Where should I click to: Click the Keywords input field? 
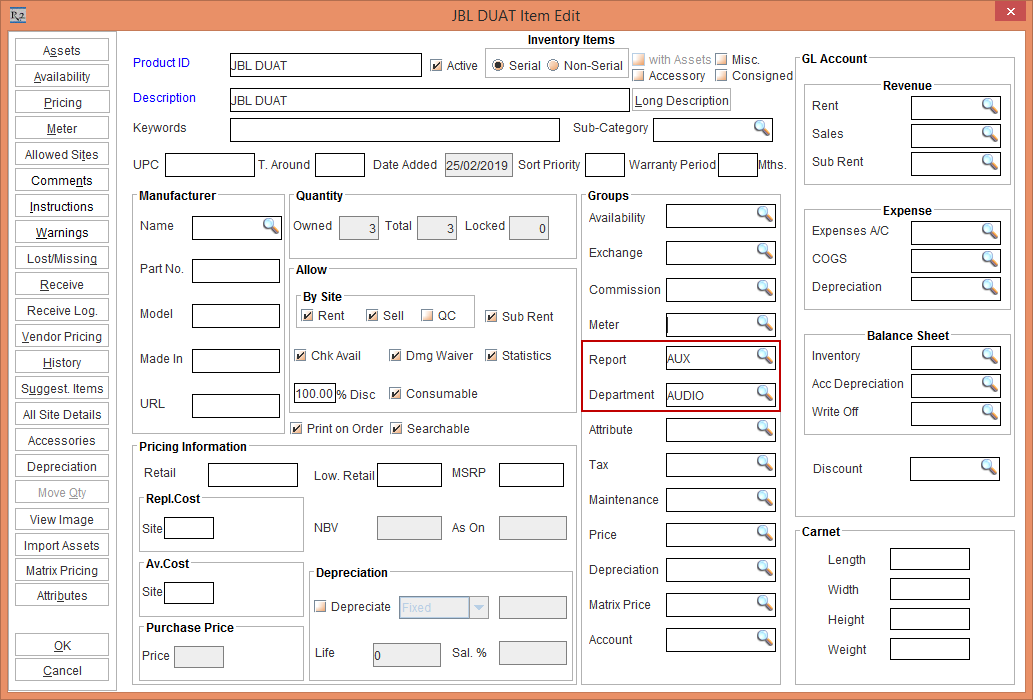point(395,130)
